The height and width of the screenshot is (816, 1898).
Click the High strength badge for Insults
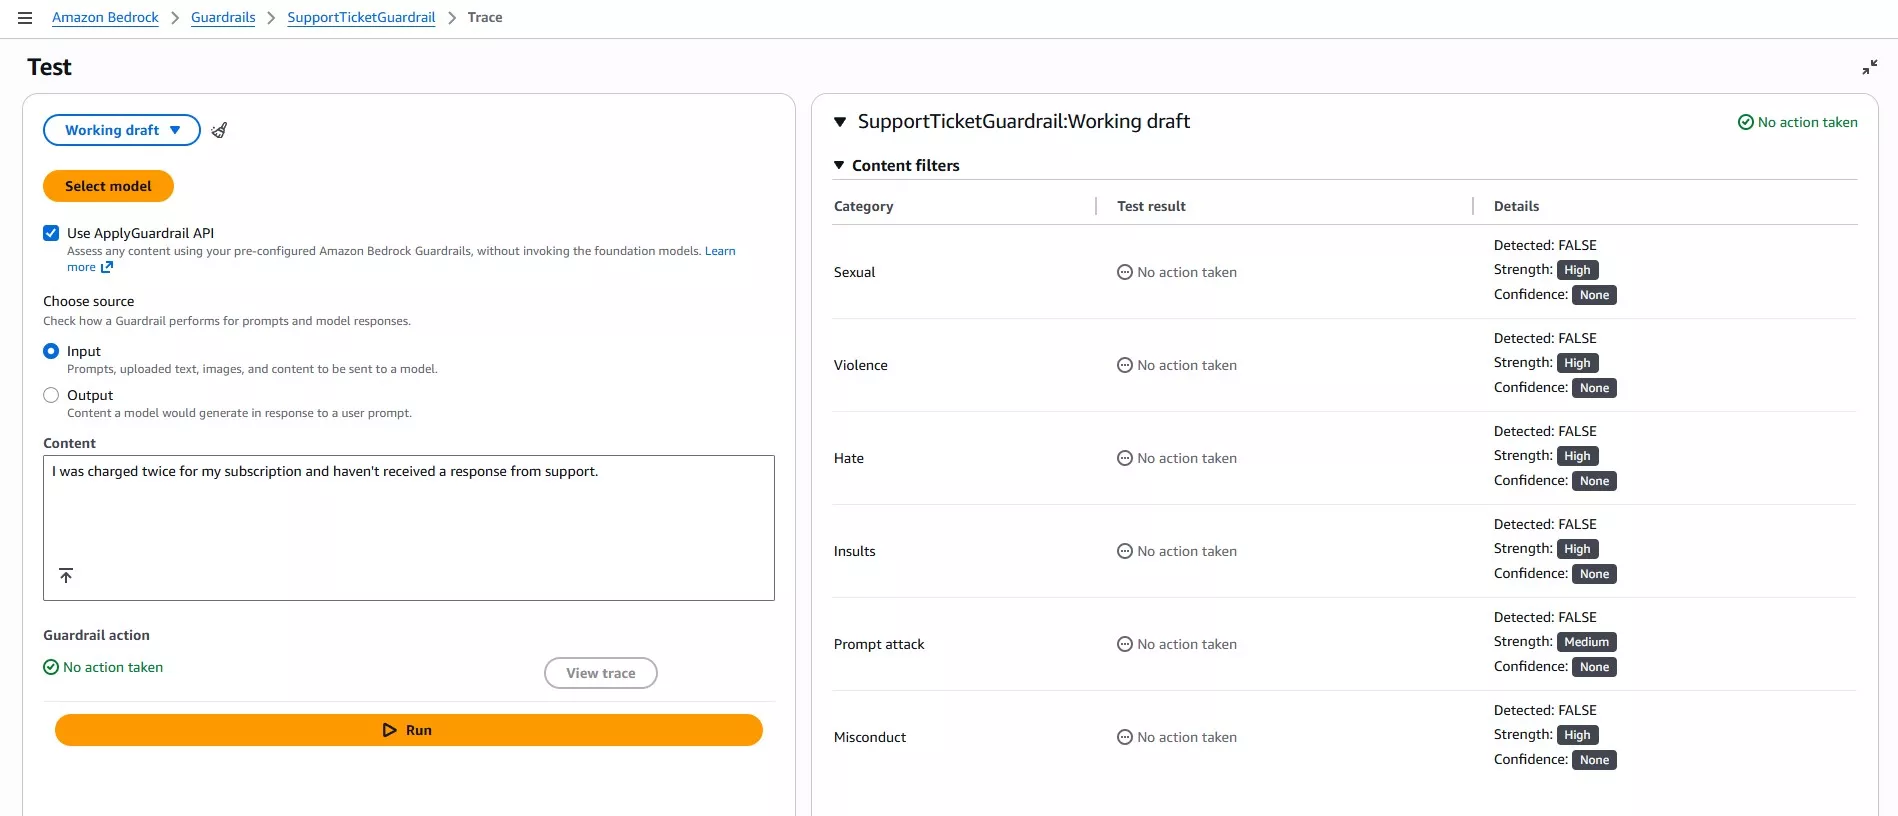[x=1578, y=549]
